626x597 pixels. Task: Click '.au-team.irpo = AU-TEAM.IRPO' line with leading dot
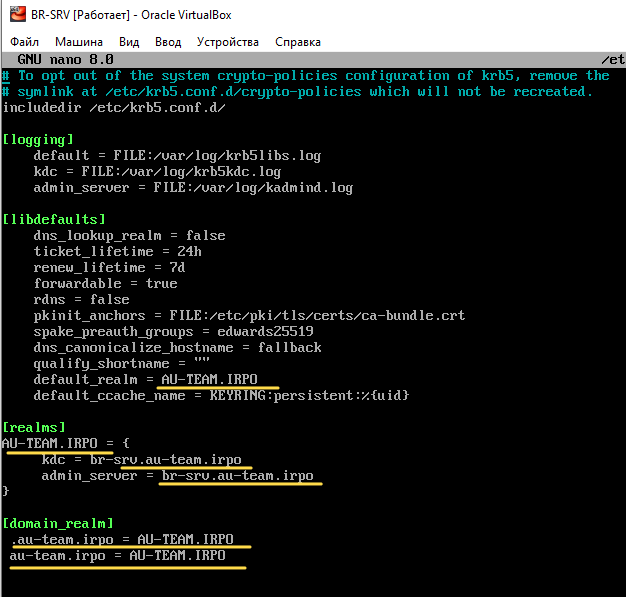tap(122, 539)
